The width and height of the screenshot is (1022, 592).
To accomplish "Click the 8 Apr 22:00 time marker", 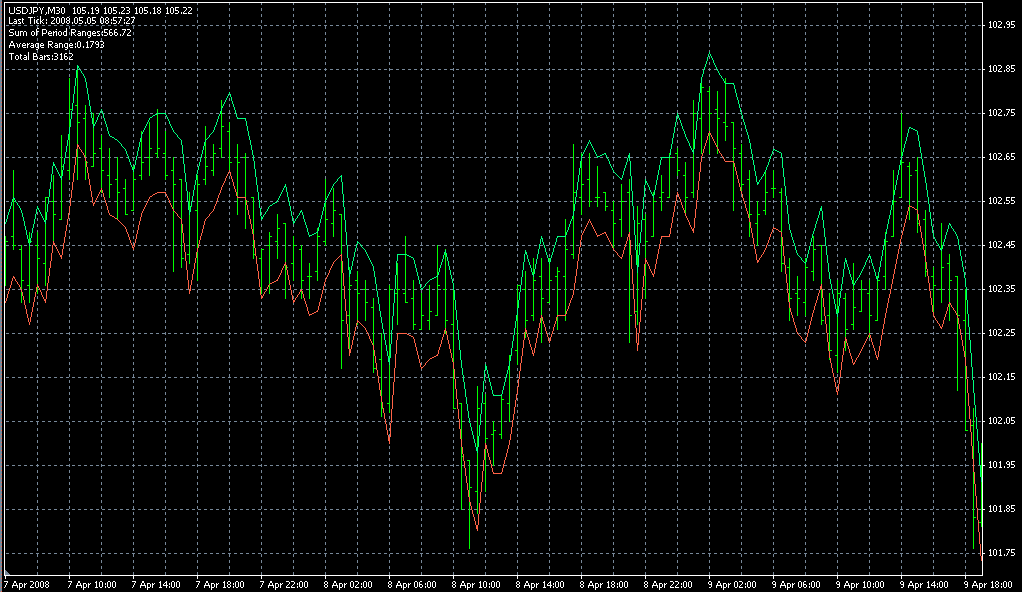I will [668, 584].
